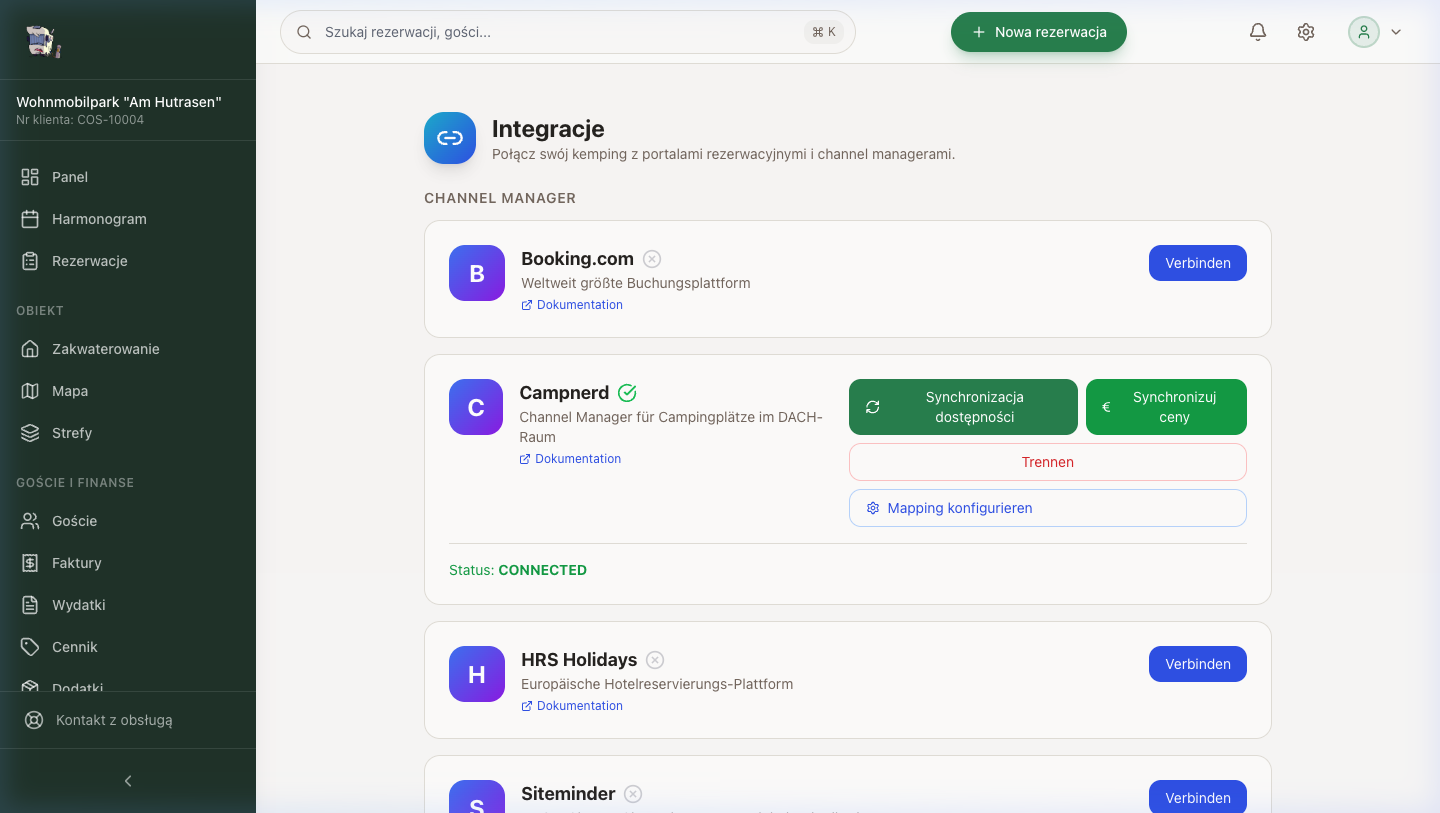Navigate to Mapa
The height and width of the screenshot is (813, 1440).
[x=128, y=391]
